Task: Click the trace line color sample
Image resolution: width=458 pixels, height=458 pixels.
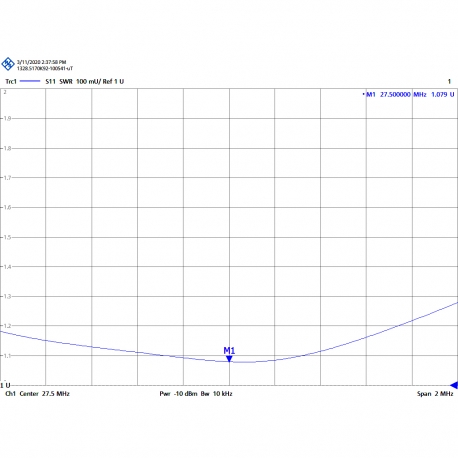Action: click(30, 81)
